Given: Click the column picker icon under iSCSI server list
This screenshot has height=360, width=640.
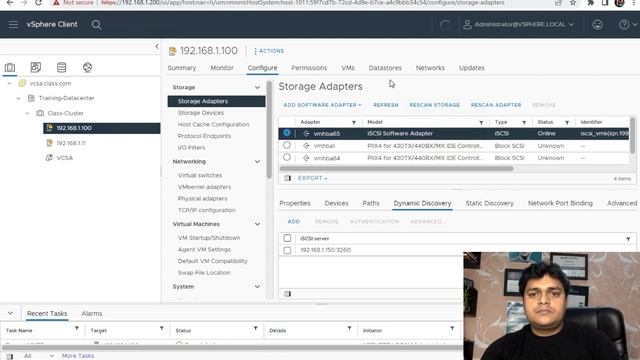Looking at the screenshot, I should [288, 294].
